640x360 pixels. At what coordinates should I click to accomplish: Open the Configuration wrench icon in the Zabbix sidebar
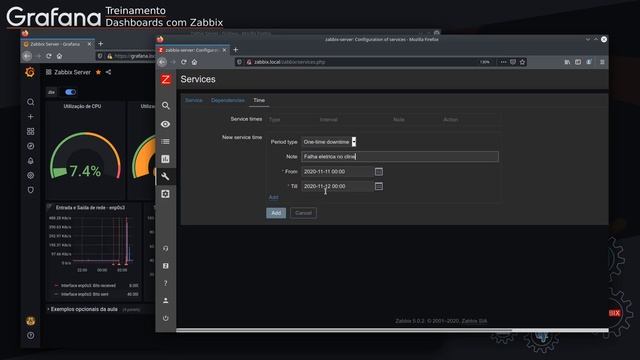(x=165, y=176)
